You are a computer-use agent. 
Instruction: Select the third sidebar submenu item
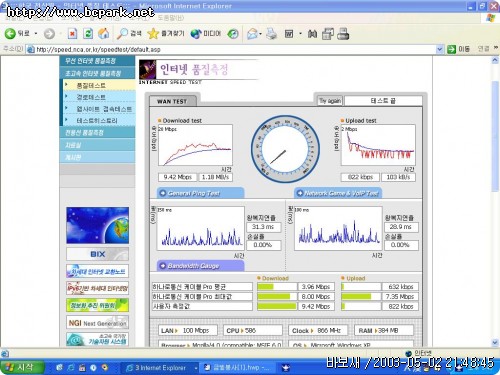[x=99, y=109]
